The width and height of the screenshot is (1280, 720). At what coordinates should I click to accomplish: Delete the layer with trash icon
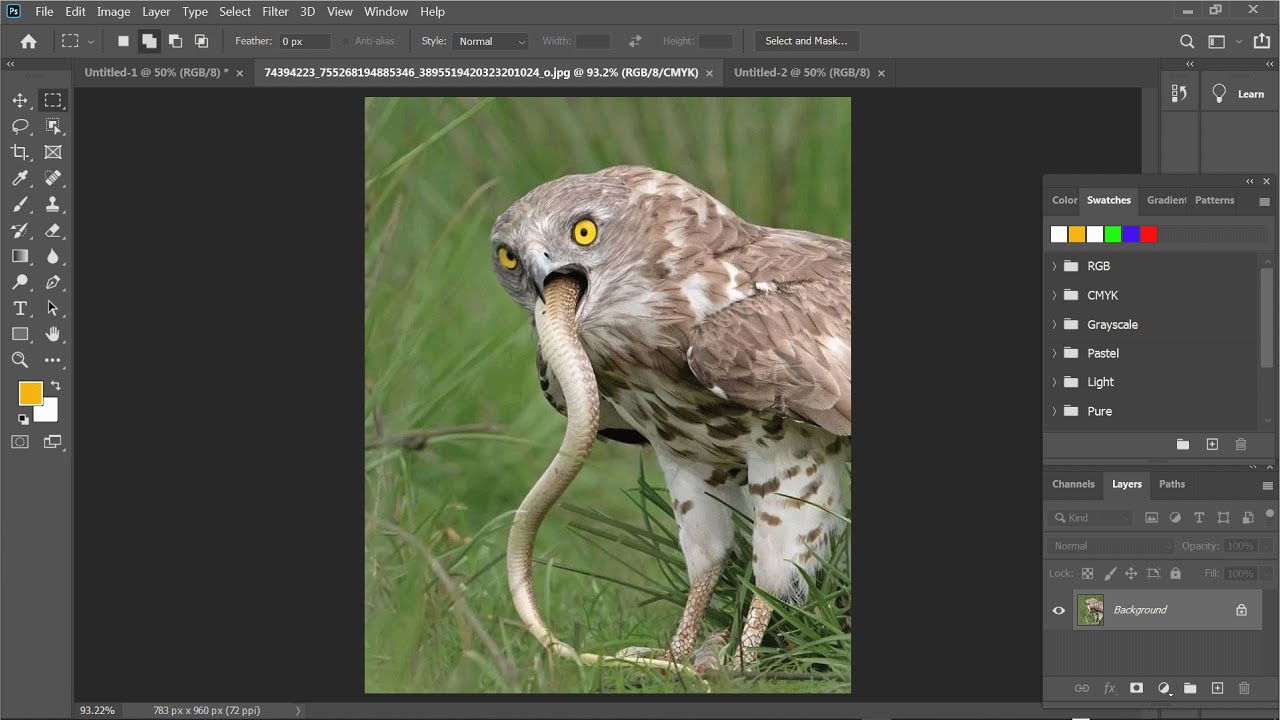coord(1244,688)
